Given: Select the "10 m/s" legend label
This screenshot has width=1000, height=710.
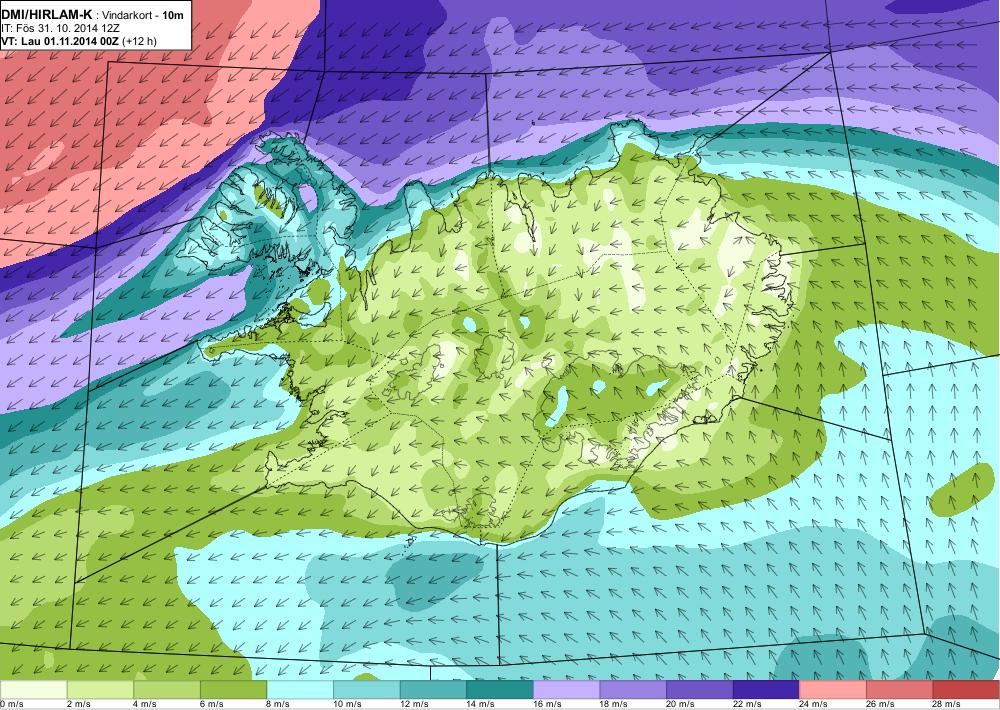Looking at the screenshot, I should tap(348, 704).
